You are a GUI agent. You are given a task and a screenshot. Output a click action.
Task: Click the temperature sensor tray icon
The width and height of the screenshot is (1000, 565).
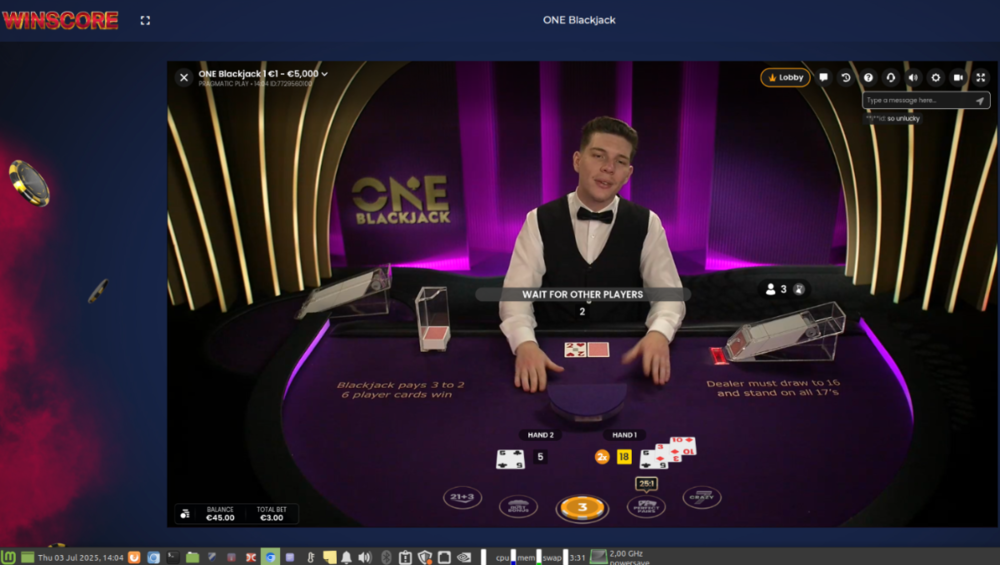pyautogui.click(x=311, y=557)
